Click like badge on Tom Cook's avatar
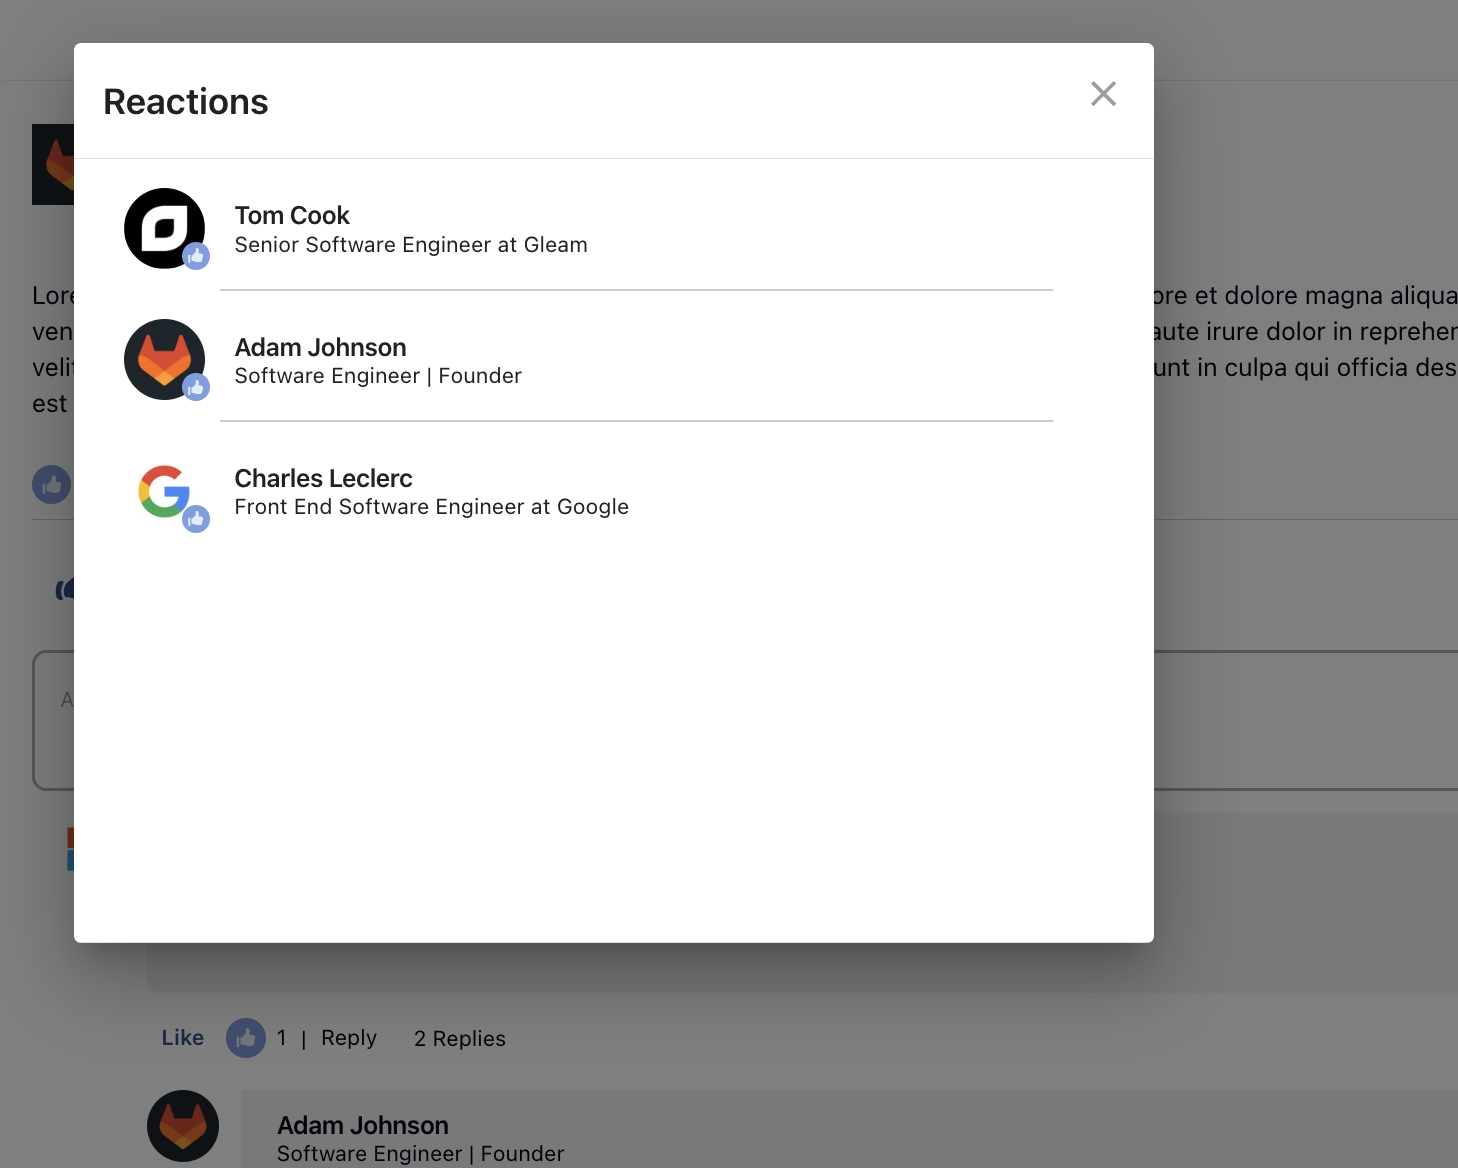 [196, 256]
